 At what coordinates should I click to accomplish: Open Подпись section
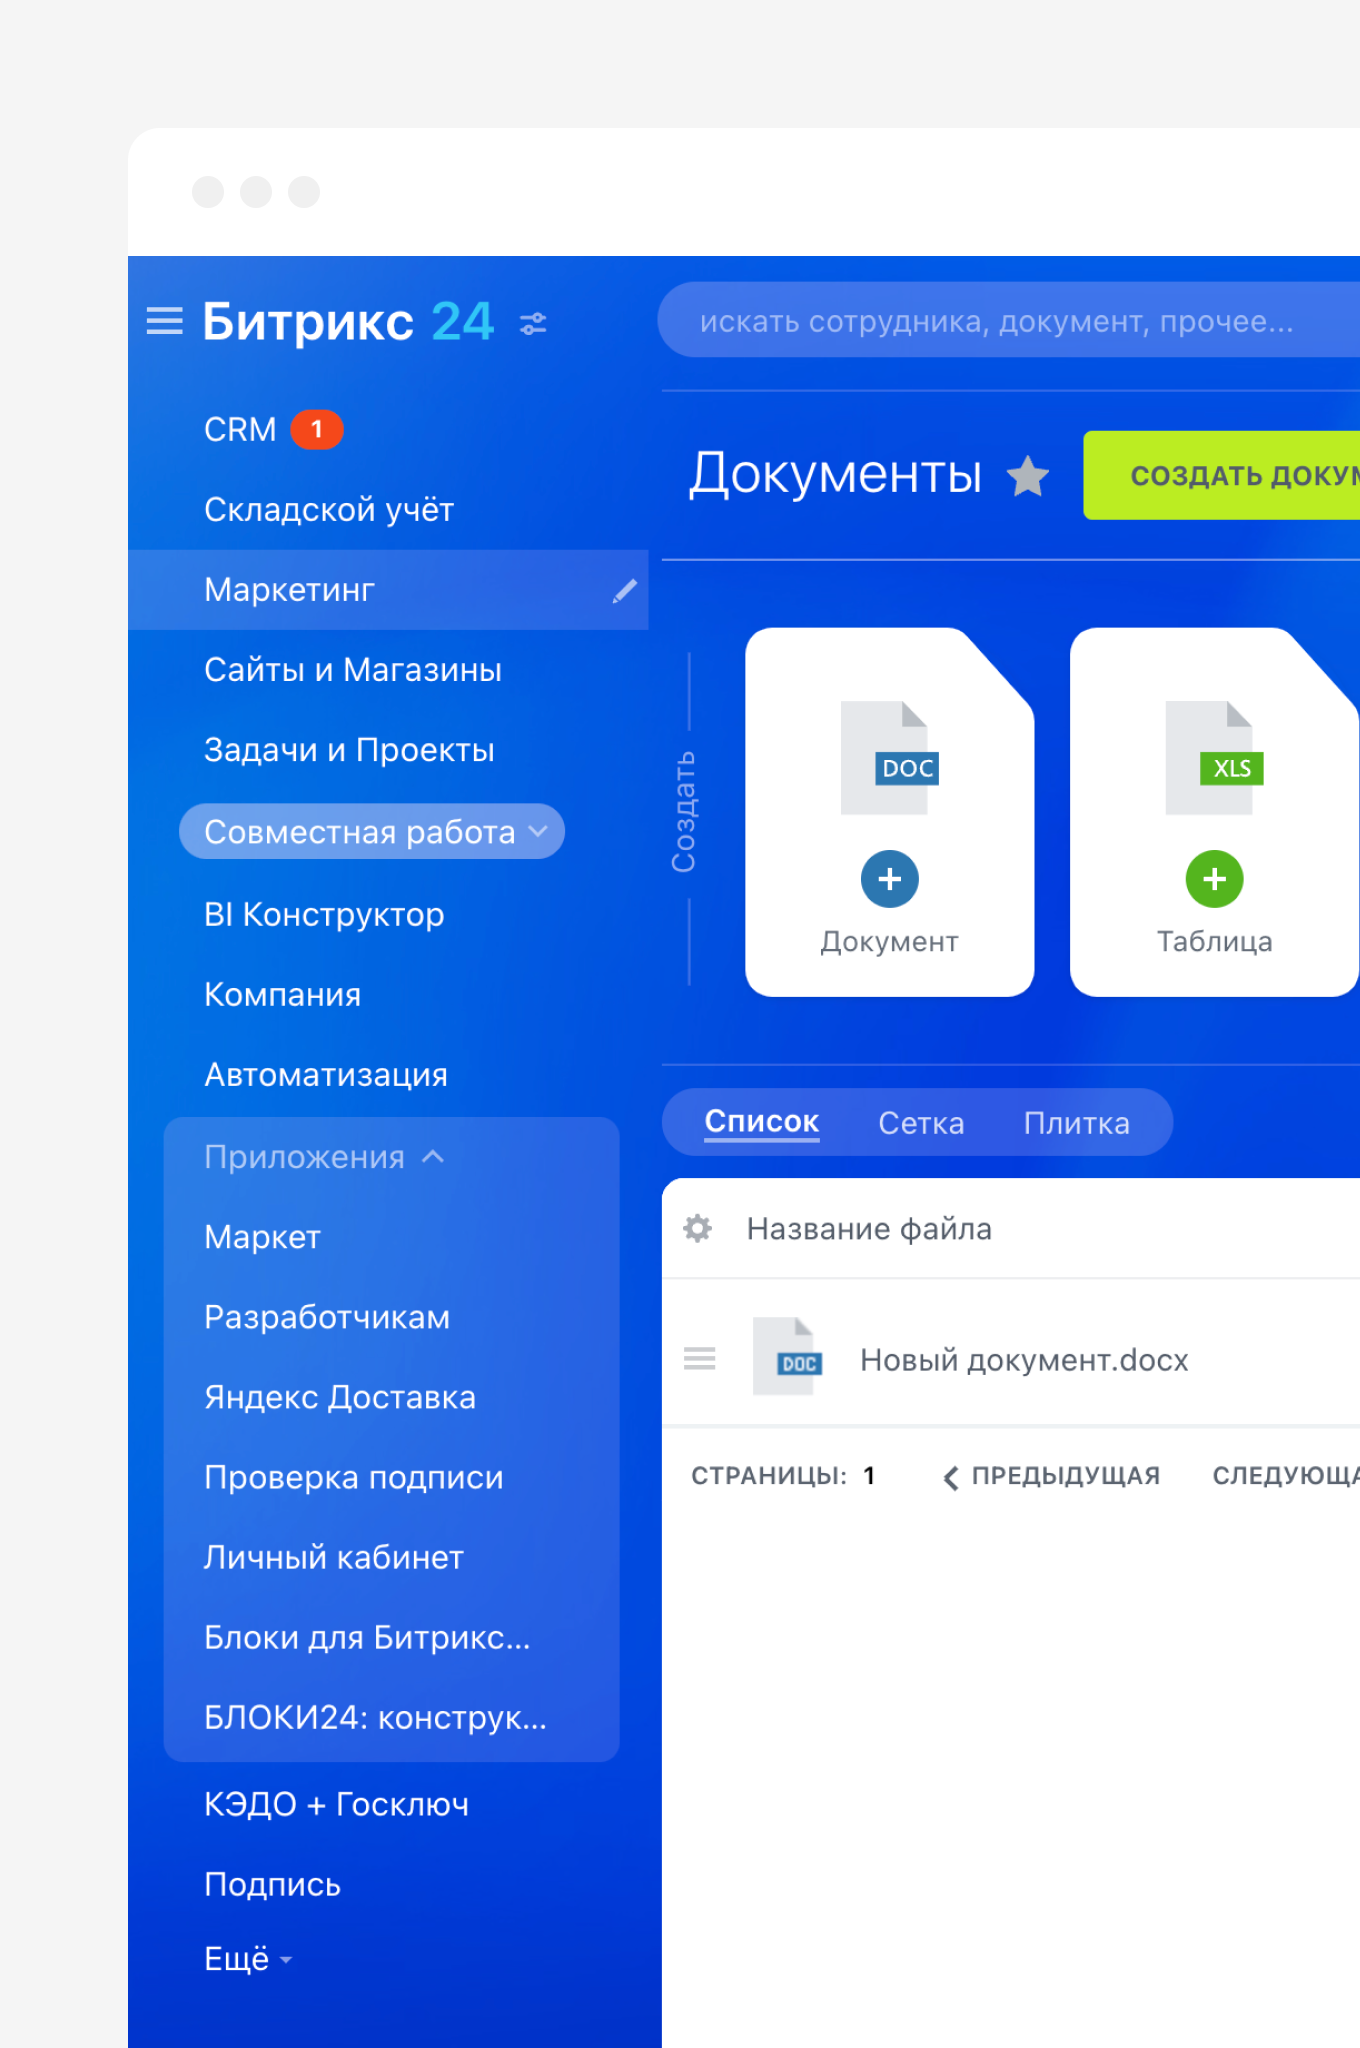272,1884
